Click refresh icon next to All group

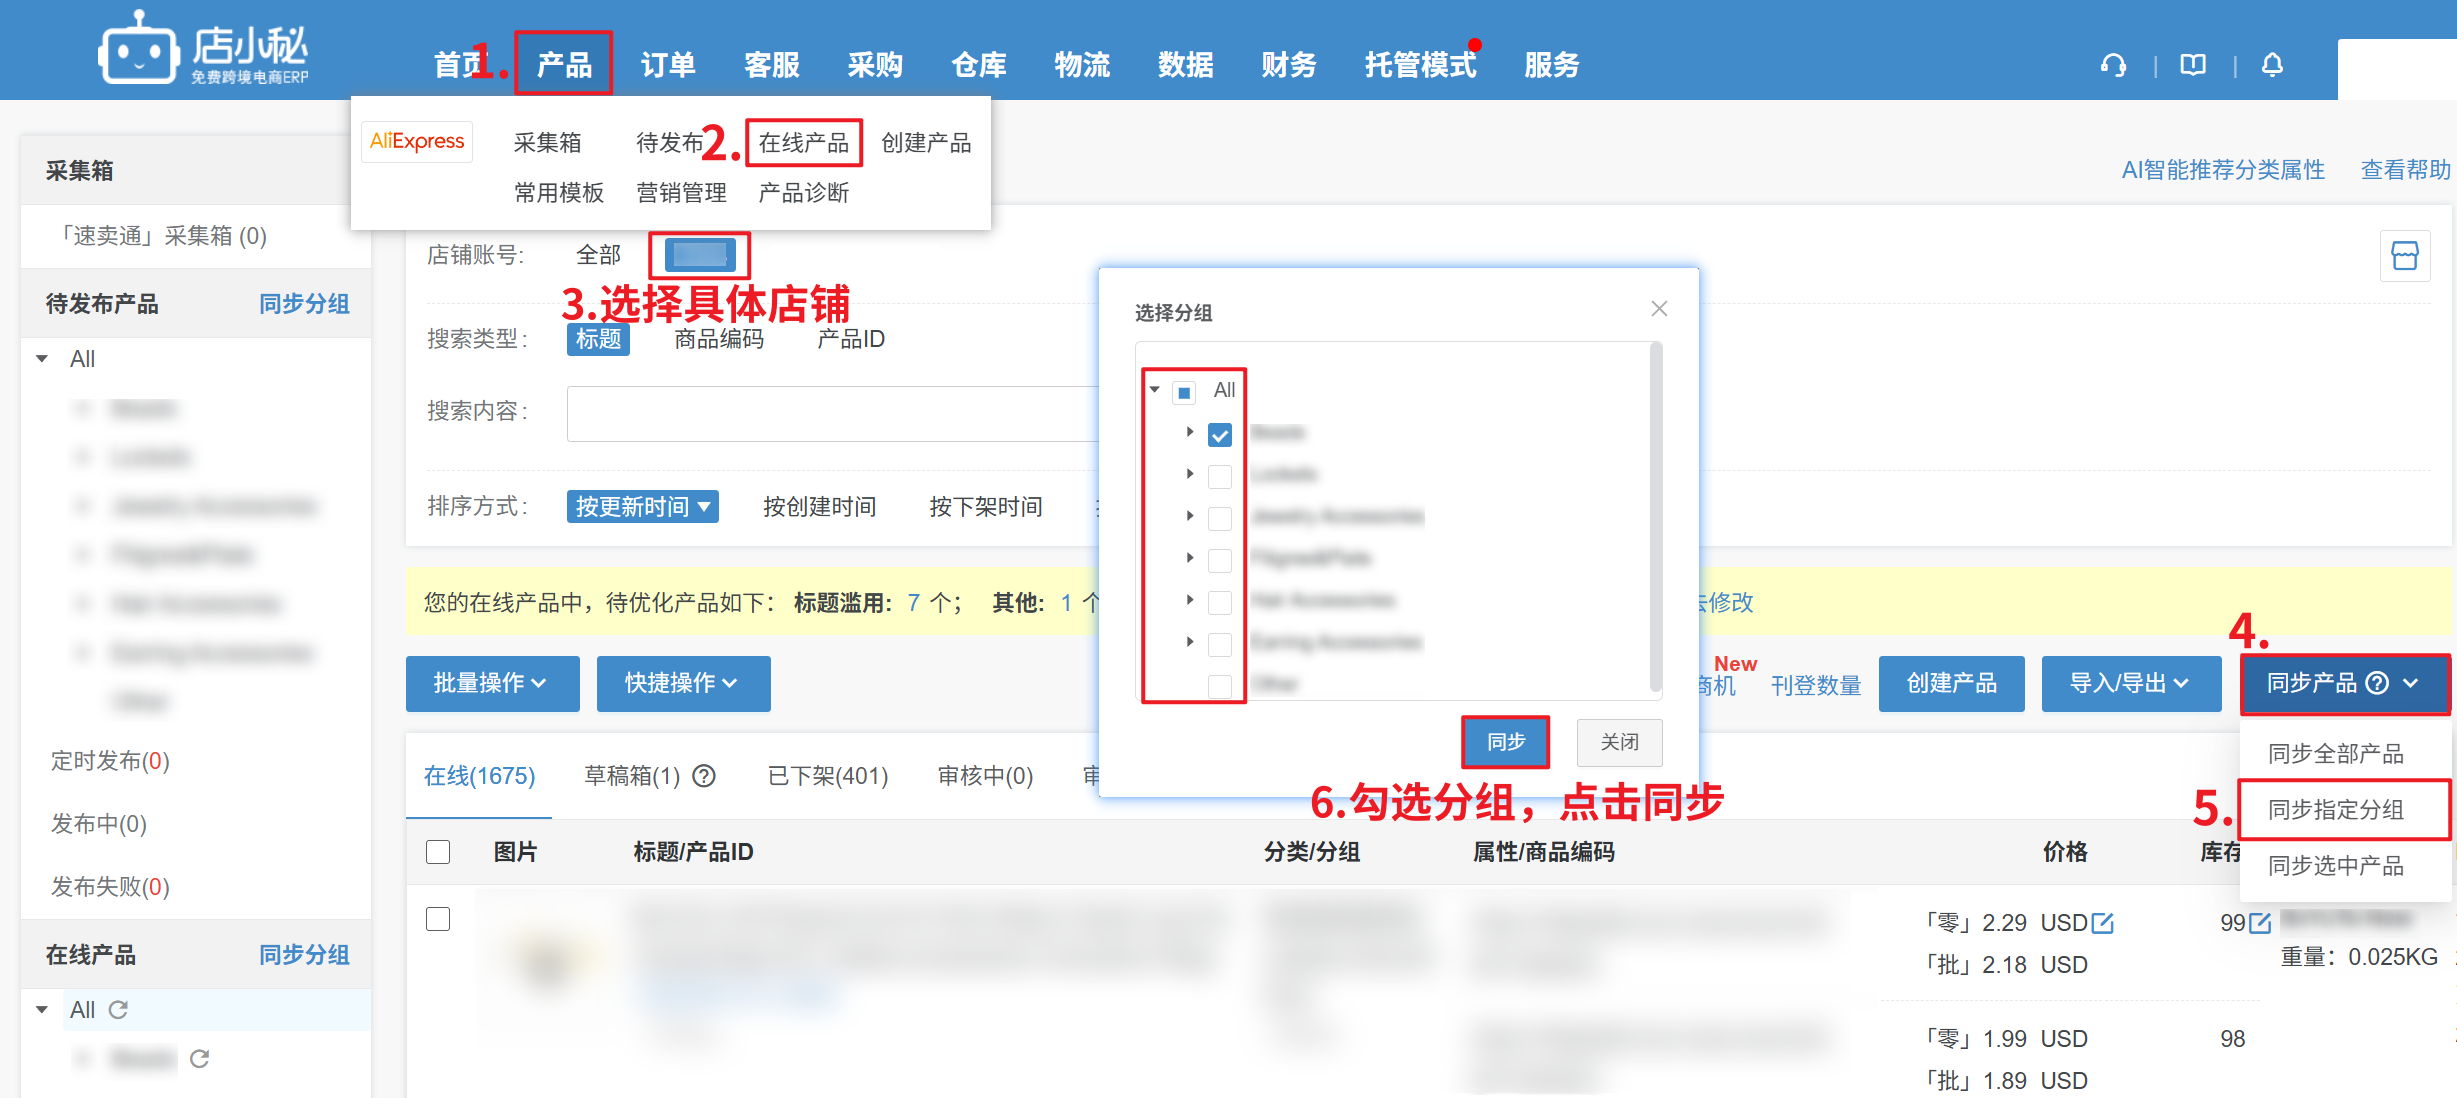point(118,1010)
